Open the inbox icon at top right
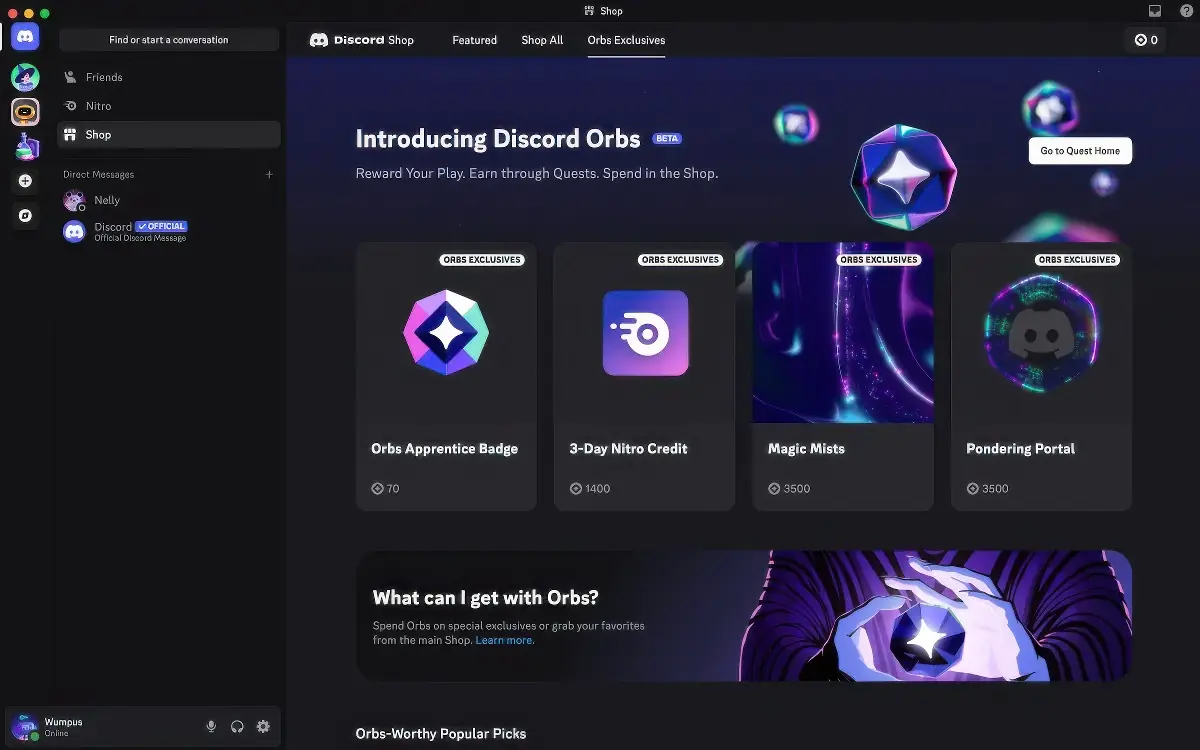Viewport: 1200px width, 750px height. [1155, 10]
